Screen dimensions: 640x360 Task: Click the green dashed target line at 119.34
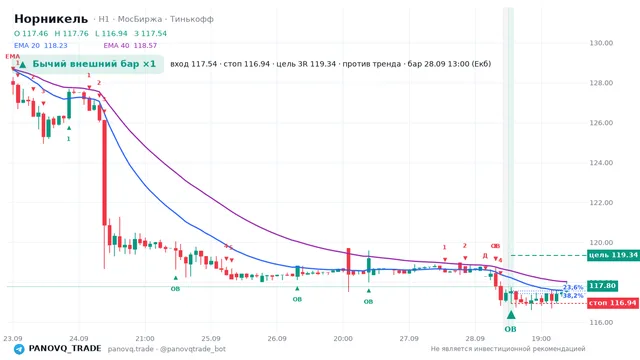coord(548,256)
